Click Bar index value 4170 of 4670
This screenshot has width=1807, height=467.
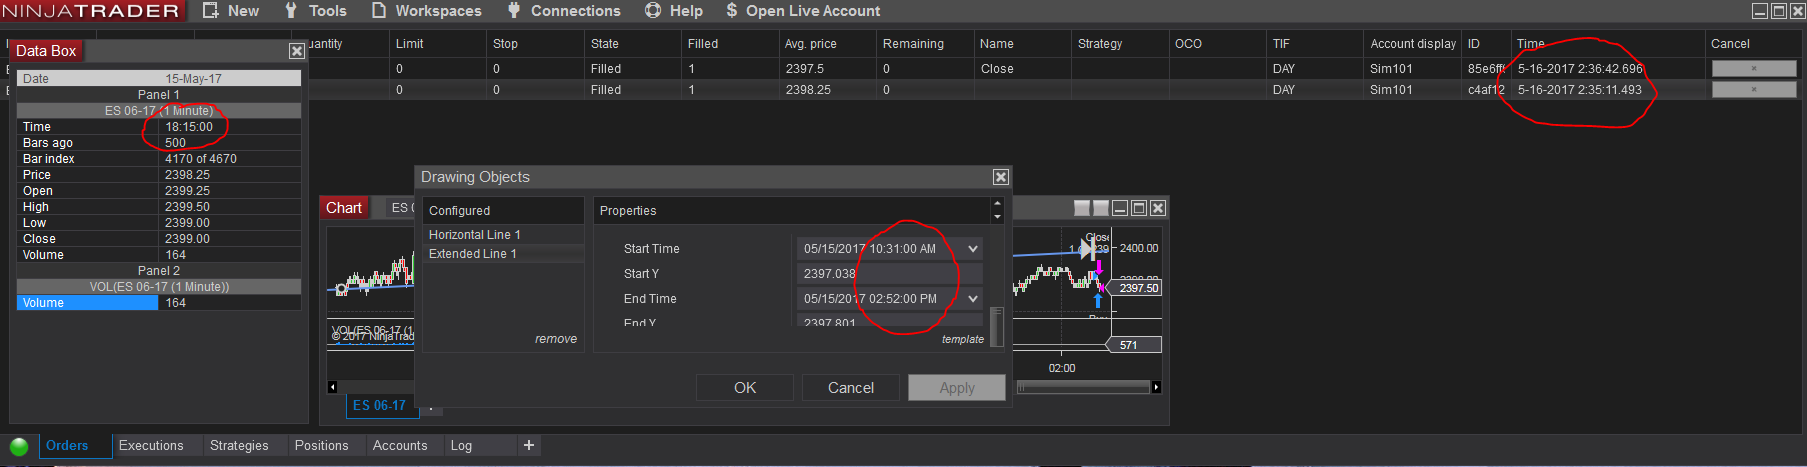(x=201, y=159)
